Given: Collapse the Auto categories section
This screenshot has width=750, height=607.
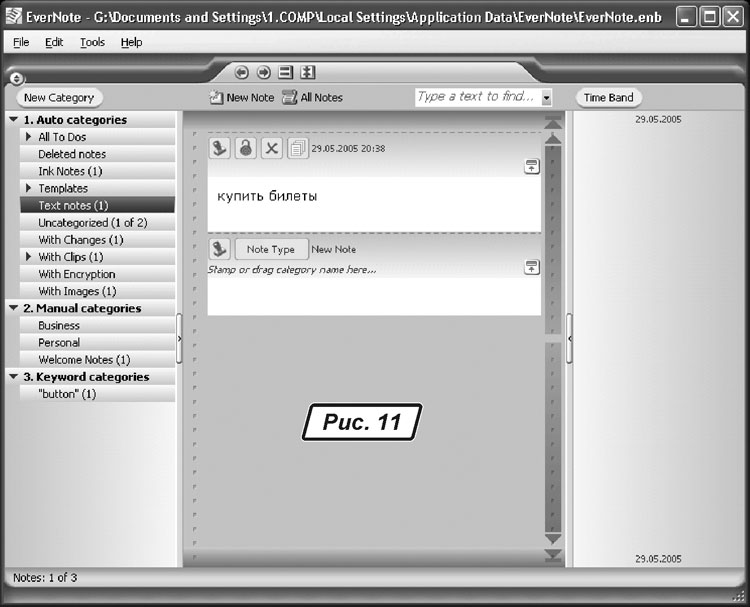Looking at the screenshot, I should [12, 120].
